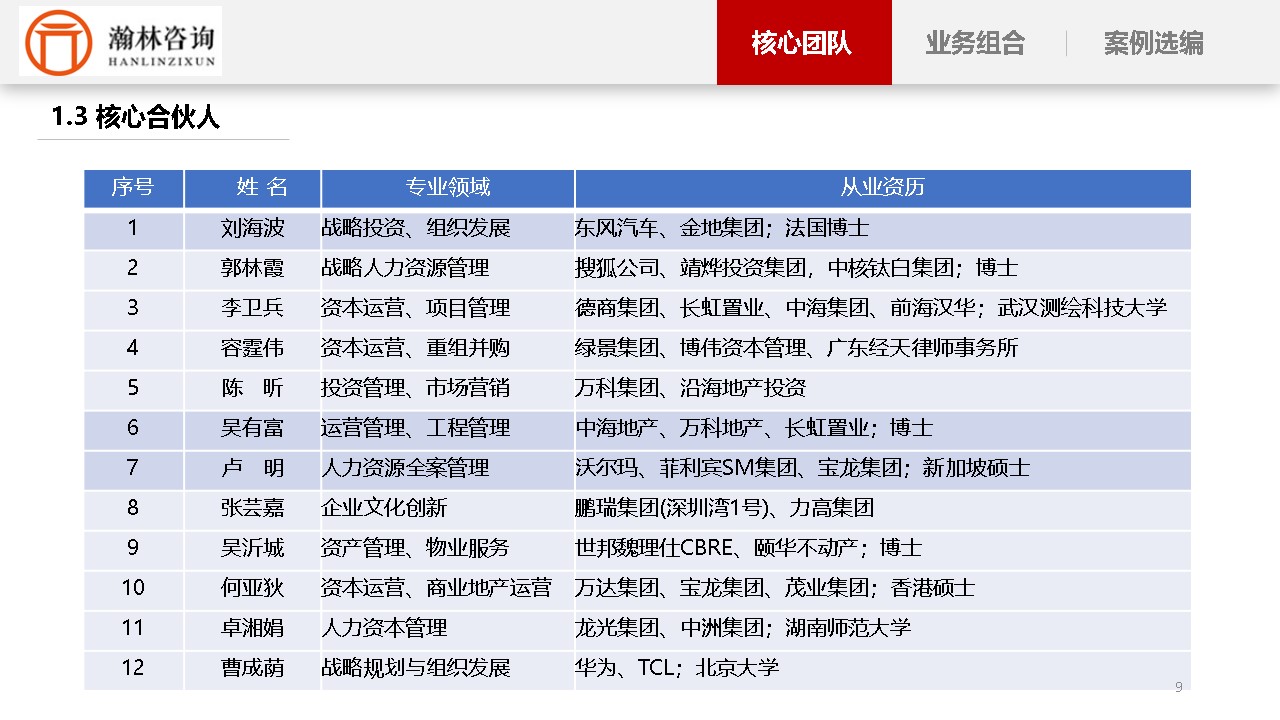Screen dimensions: 1280x720
Task: Click the 姓 名 column header
Action: [252, 188]
